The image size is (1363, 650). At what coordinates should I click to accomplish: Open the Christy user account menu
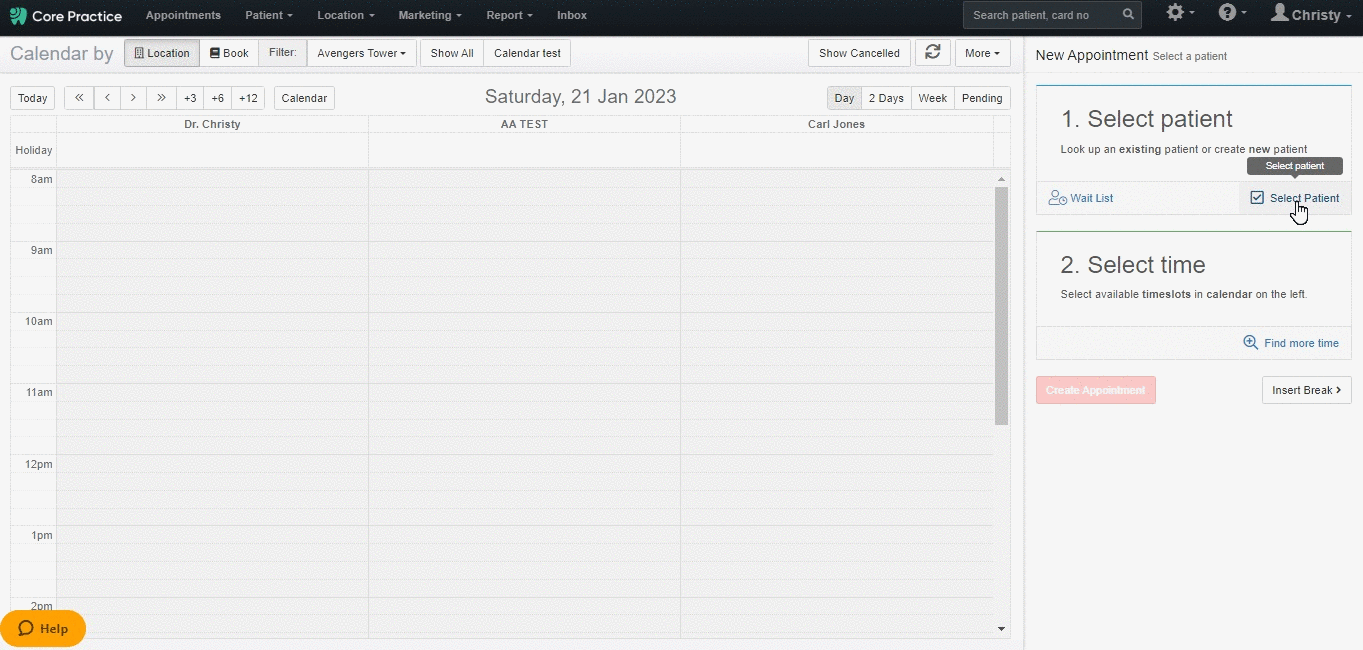click(1312, 14)
